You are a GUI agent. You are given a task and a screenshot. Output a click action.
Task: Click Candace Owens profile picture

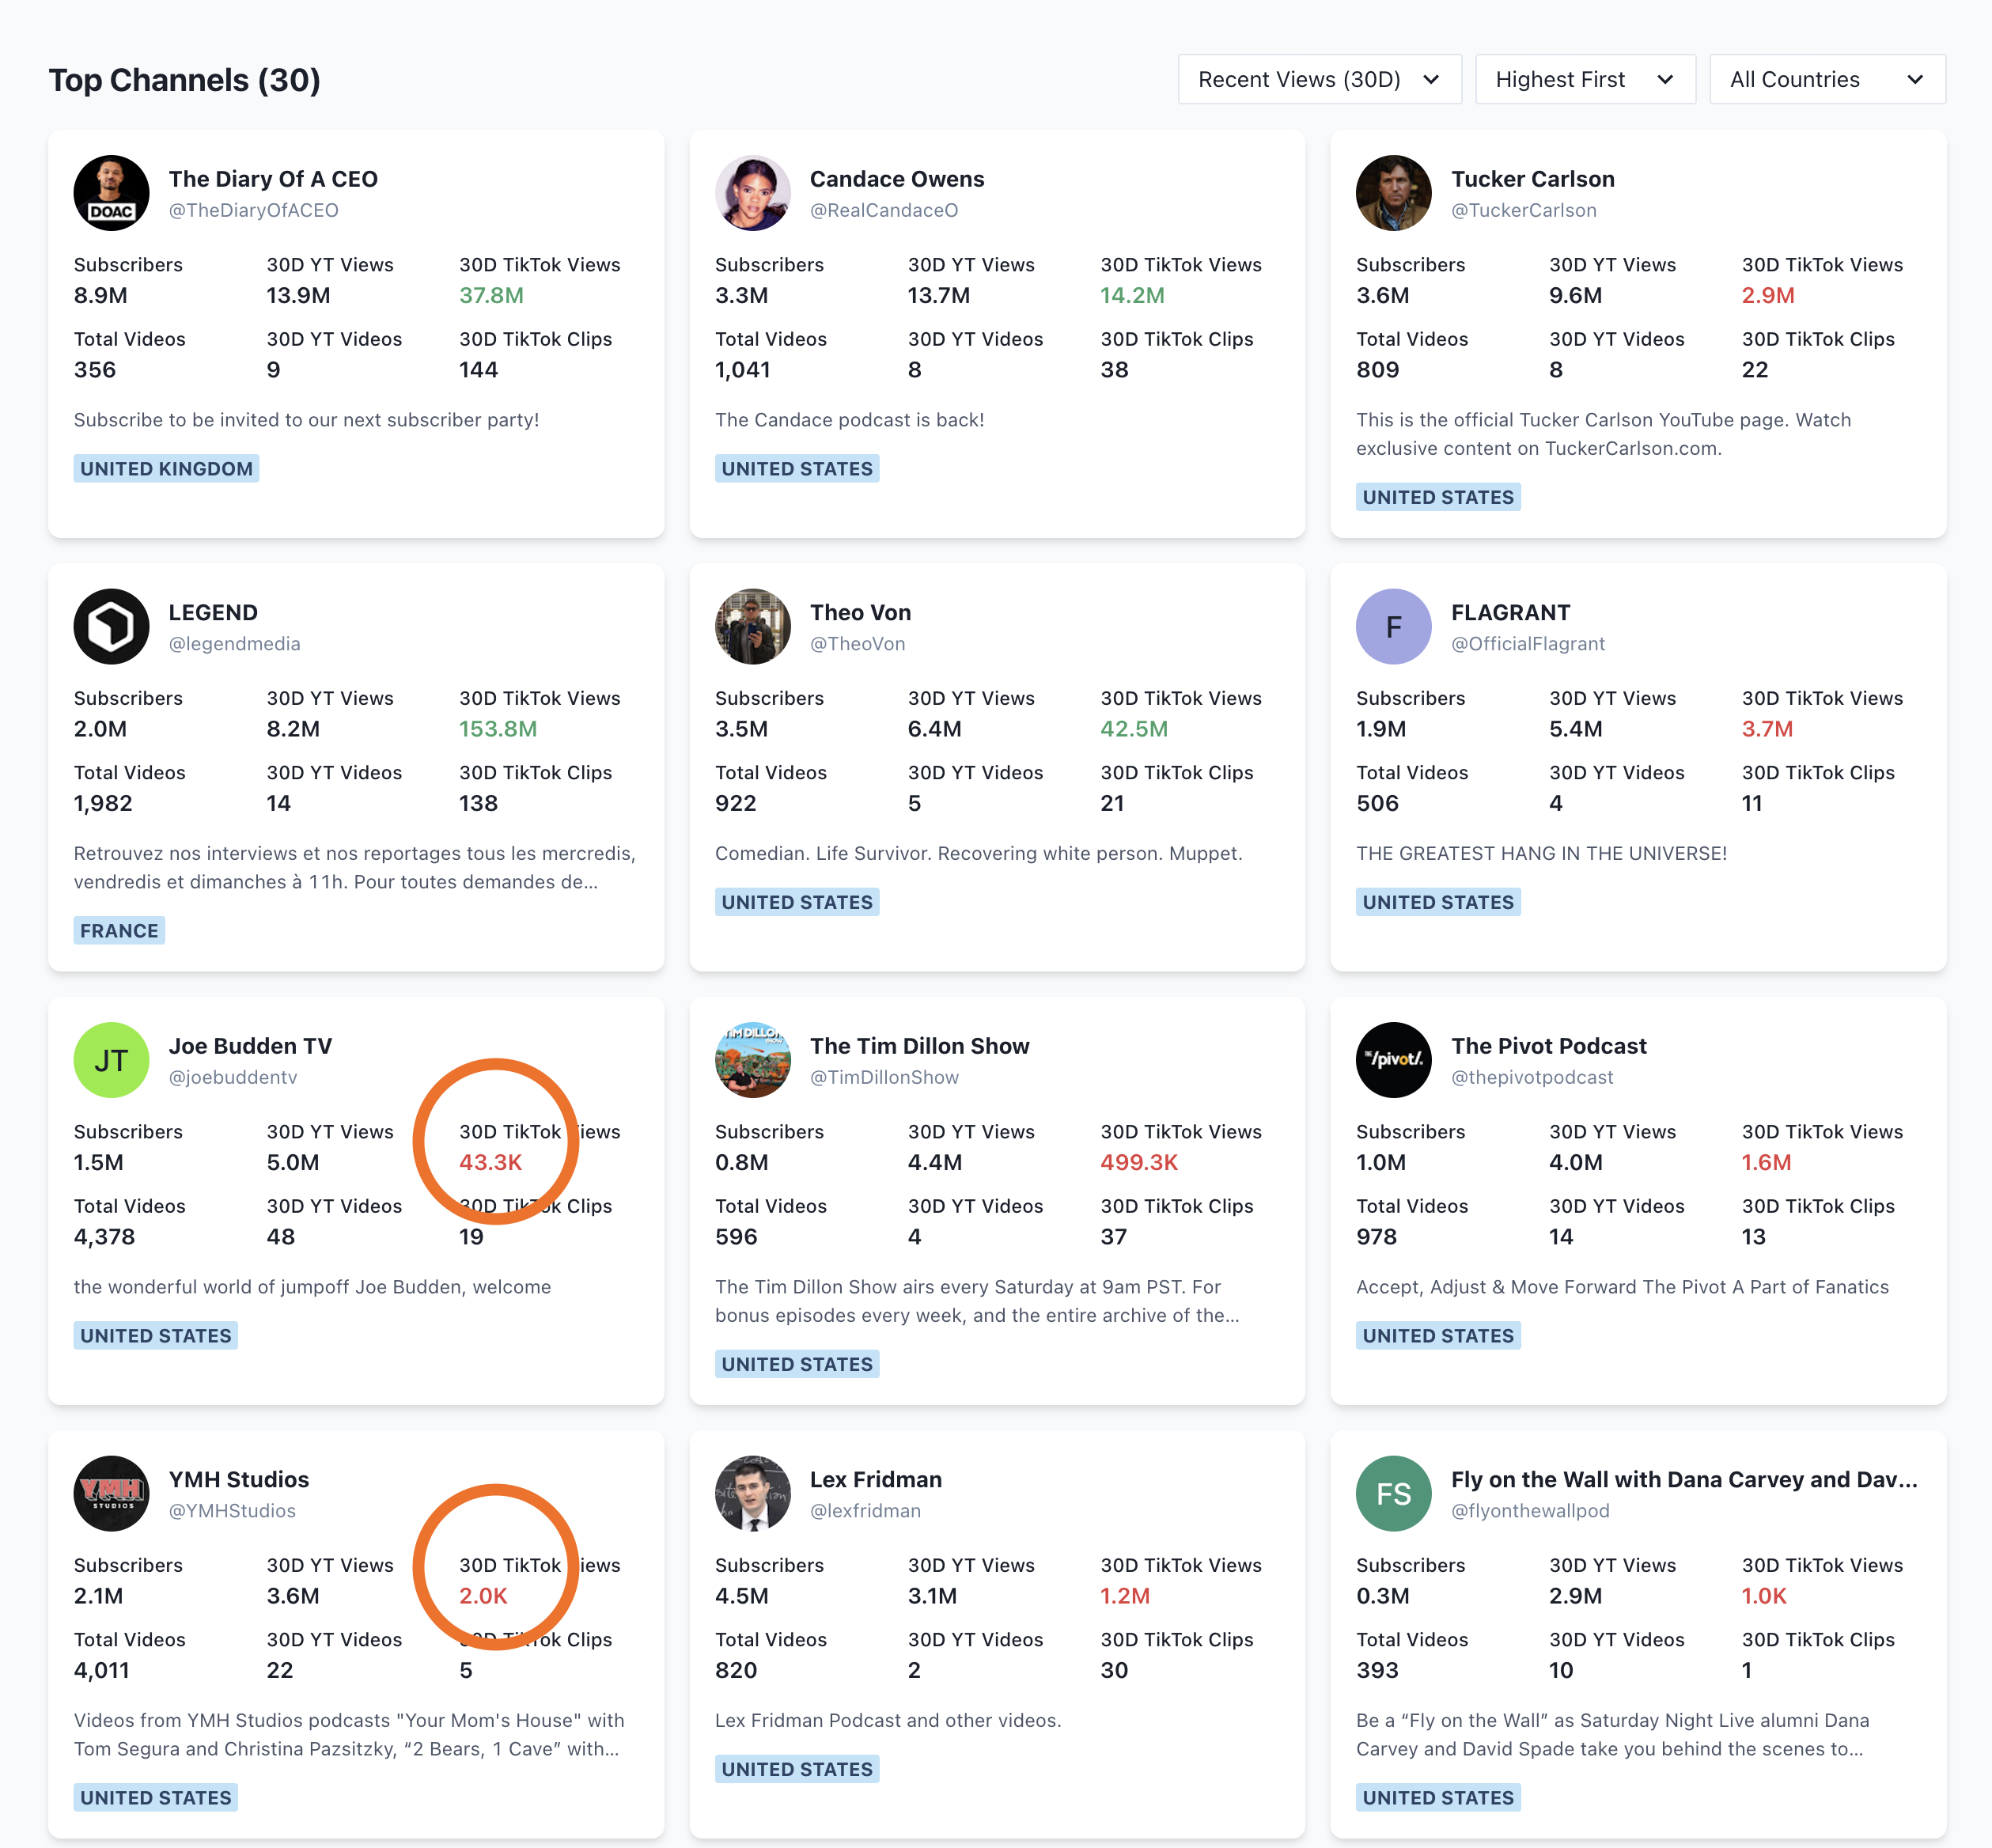752,193
